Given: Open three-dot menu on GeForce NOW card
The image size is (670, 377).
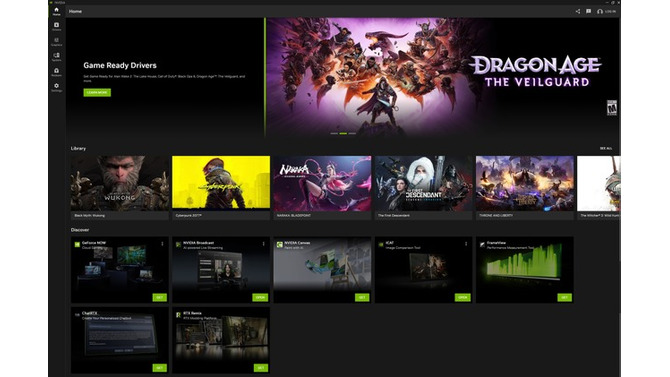Looking at the screenshot, I should pos(162,244).
